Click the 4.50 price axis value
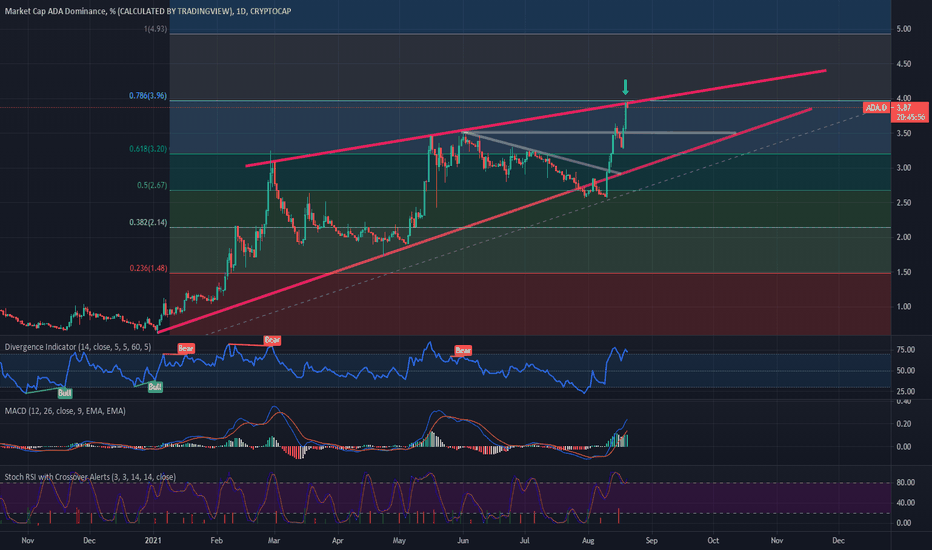The height and width of the screenshot is (550, 932). (903, 64)
